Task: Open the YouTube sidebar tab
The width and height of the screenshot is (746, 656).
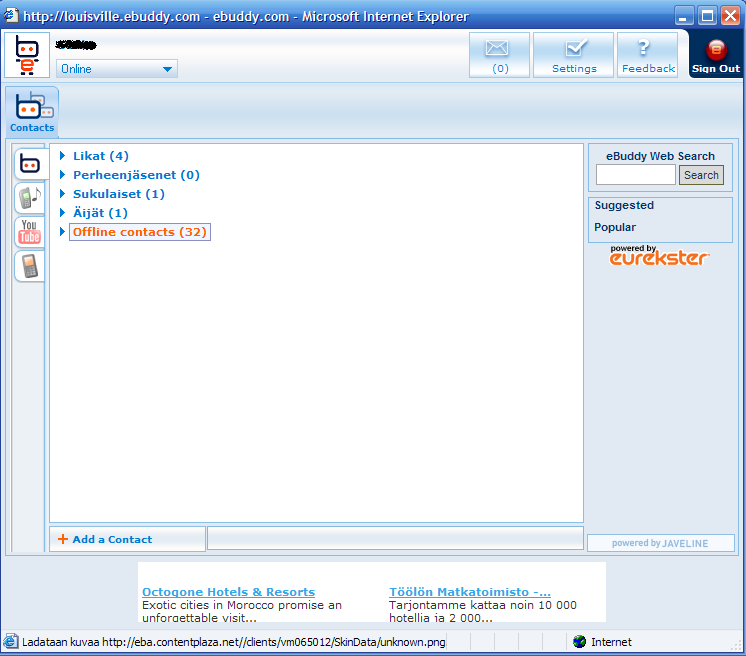Action: 29,232
